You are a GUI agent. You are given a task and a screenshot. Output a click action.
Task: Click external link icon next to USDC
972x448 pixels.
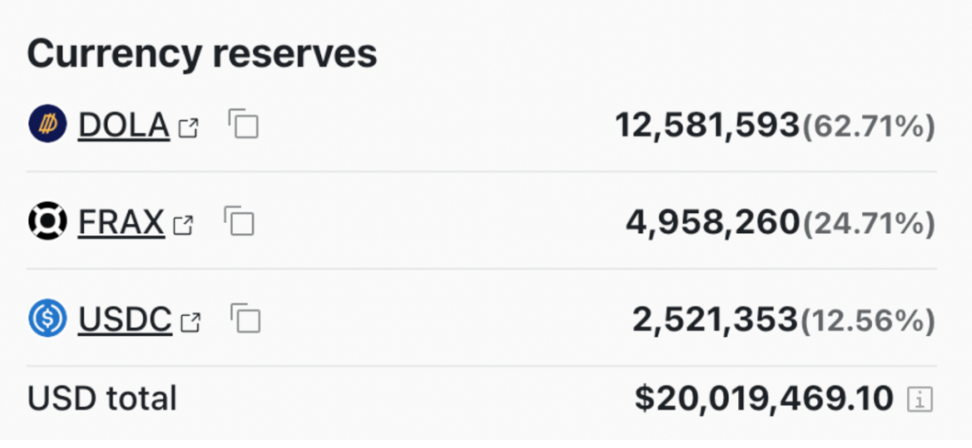190,323
